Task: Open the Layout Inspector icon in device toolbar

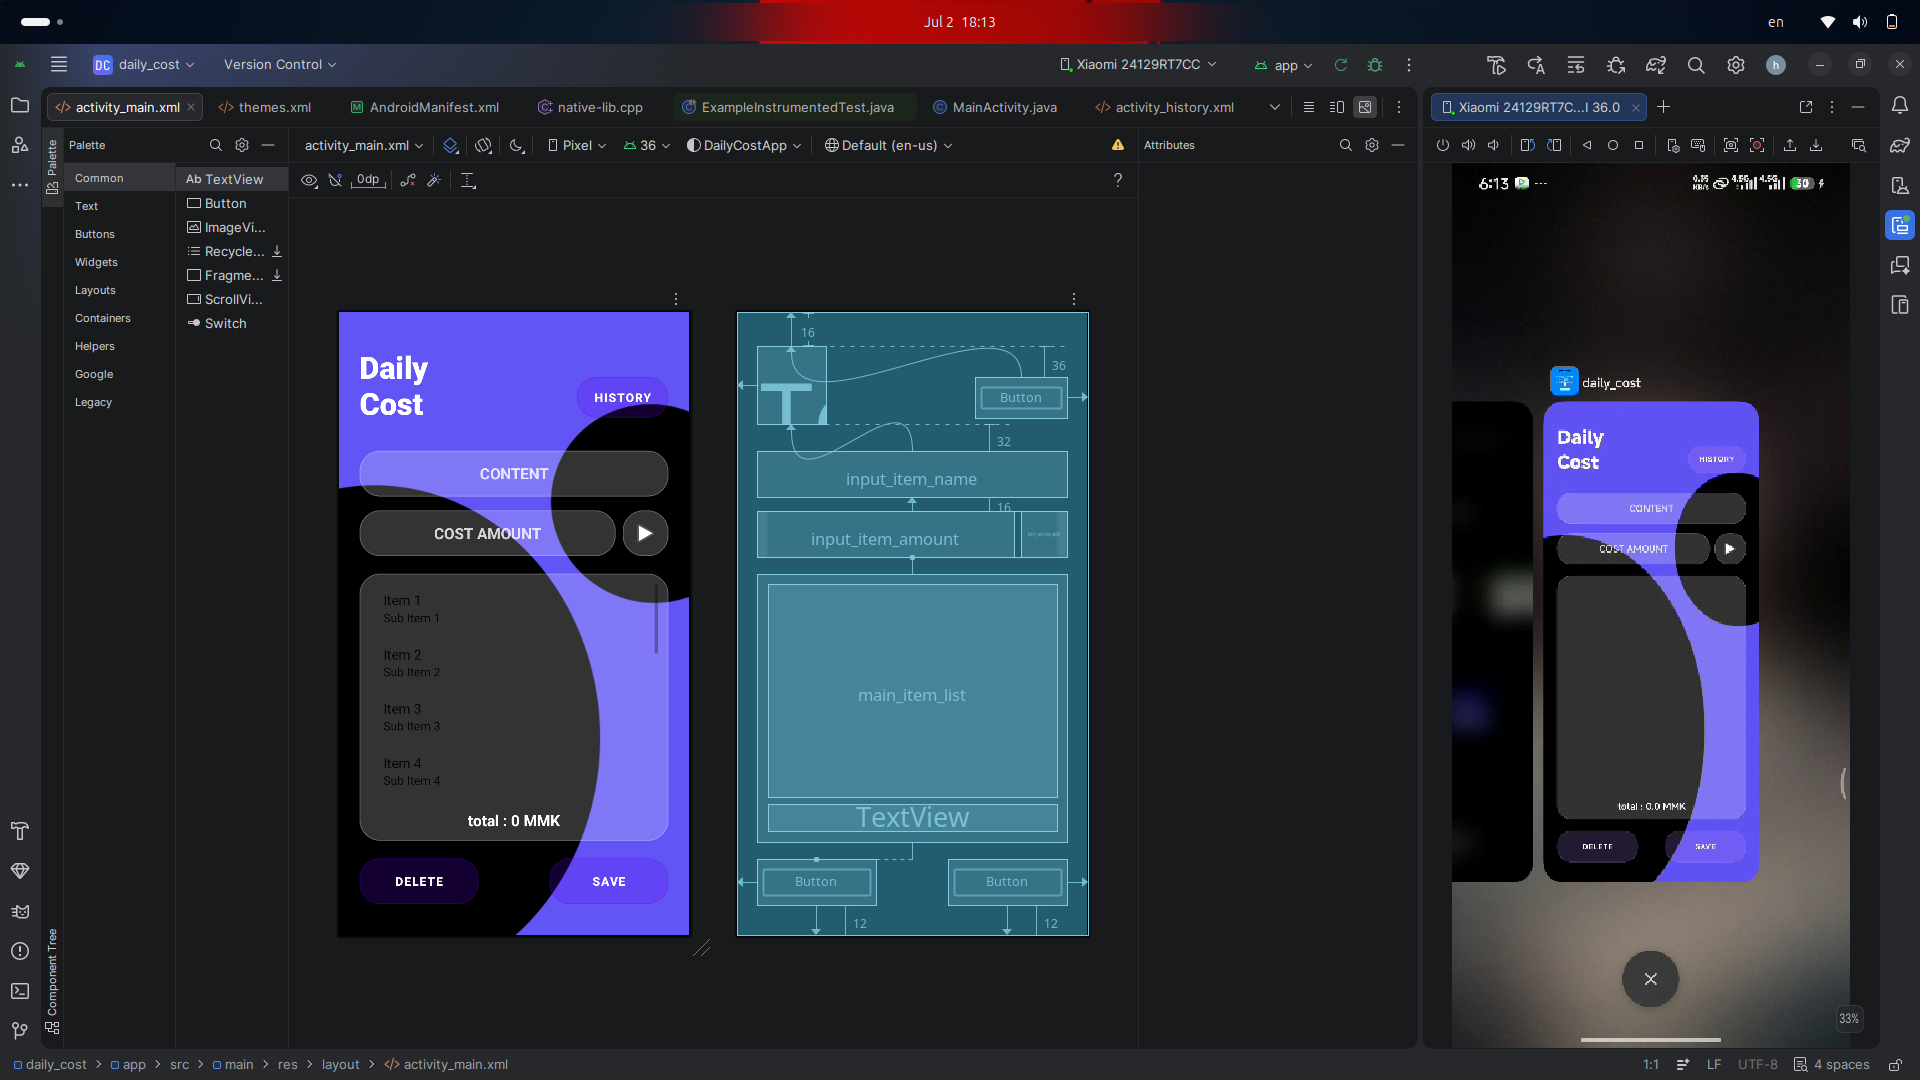Action: click(1859, 145)
